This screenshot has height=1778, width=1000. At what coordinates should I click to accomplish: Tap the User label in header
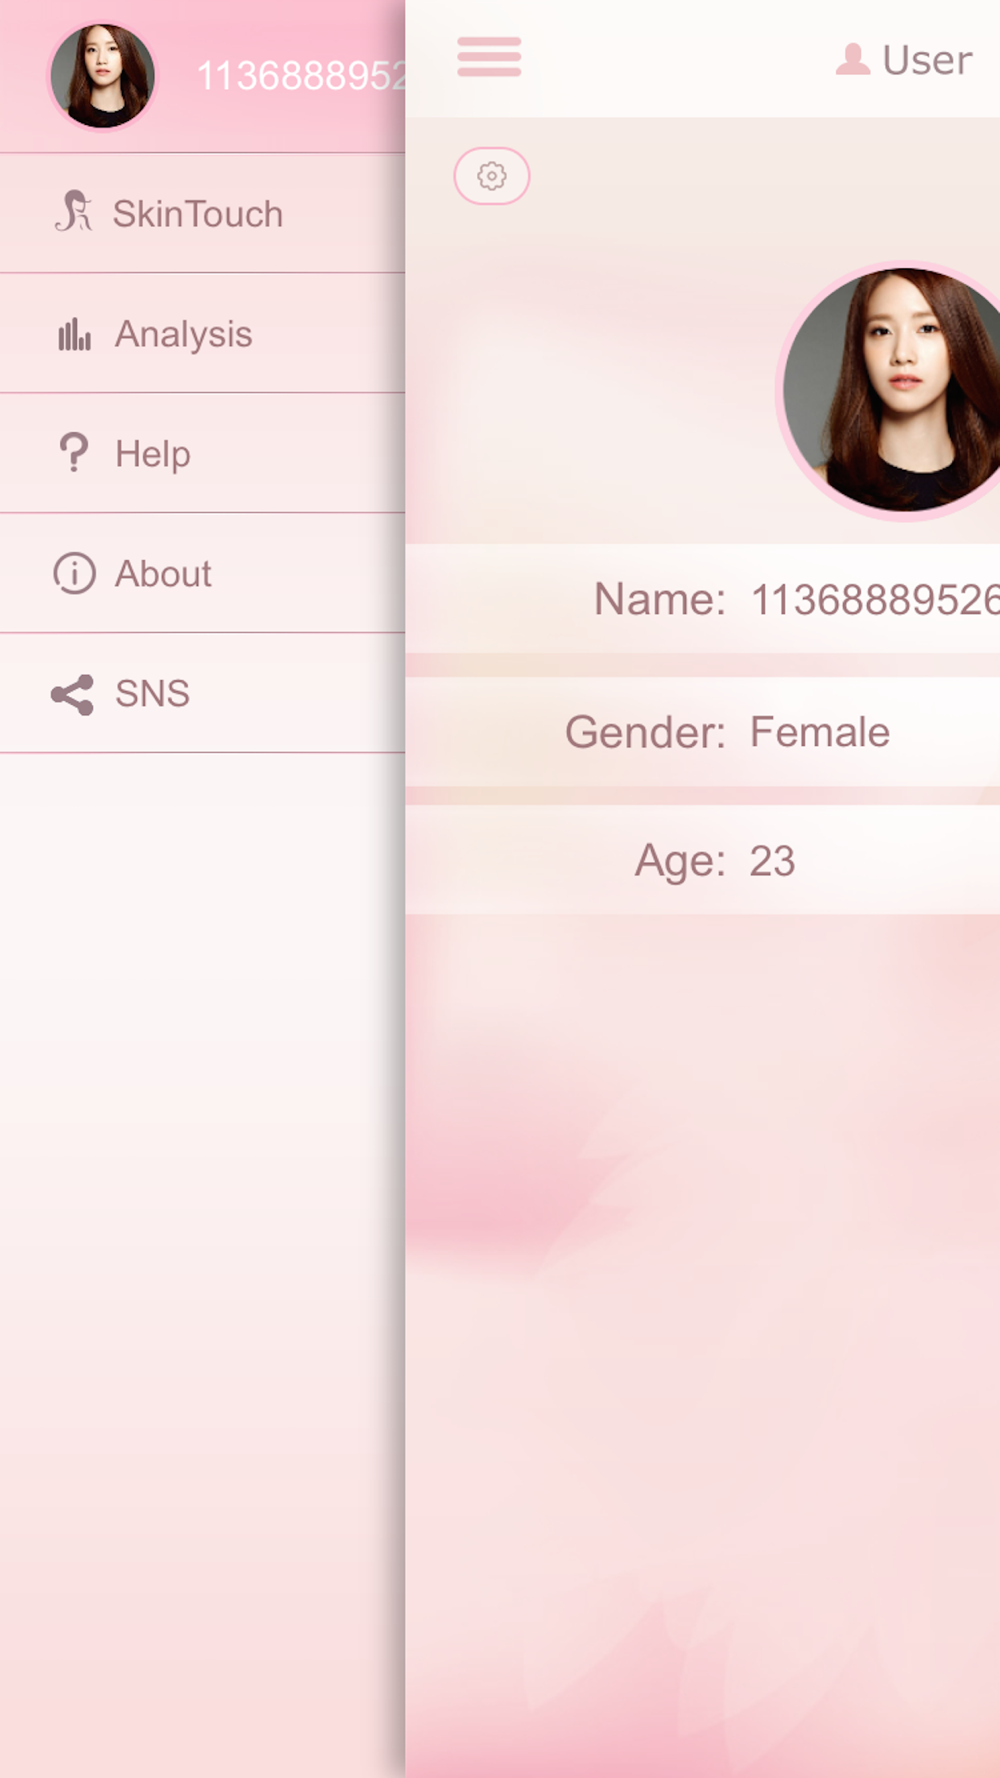point(927,60)
